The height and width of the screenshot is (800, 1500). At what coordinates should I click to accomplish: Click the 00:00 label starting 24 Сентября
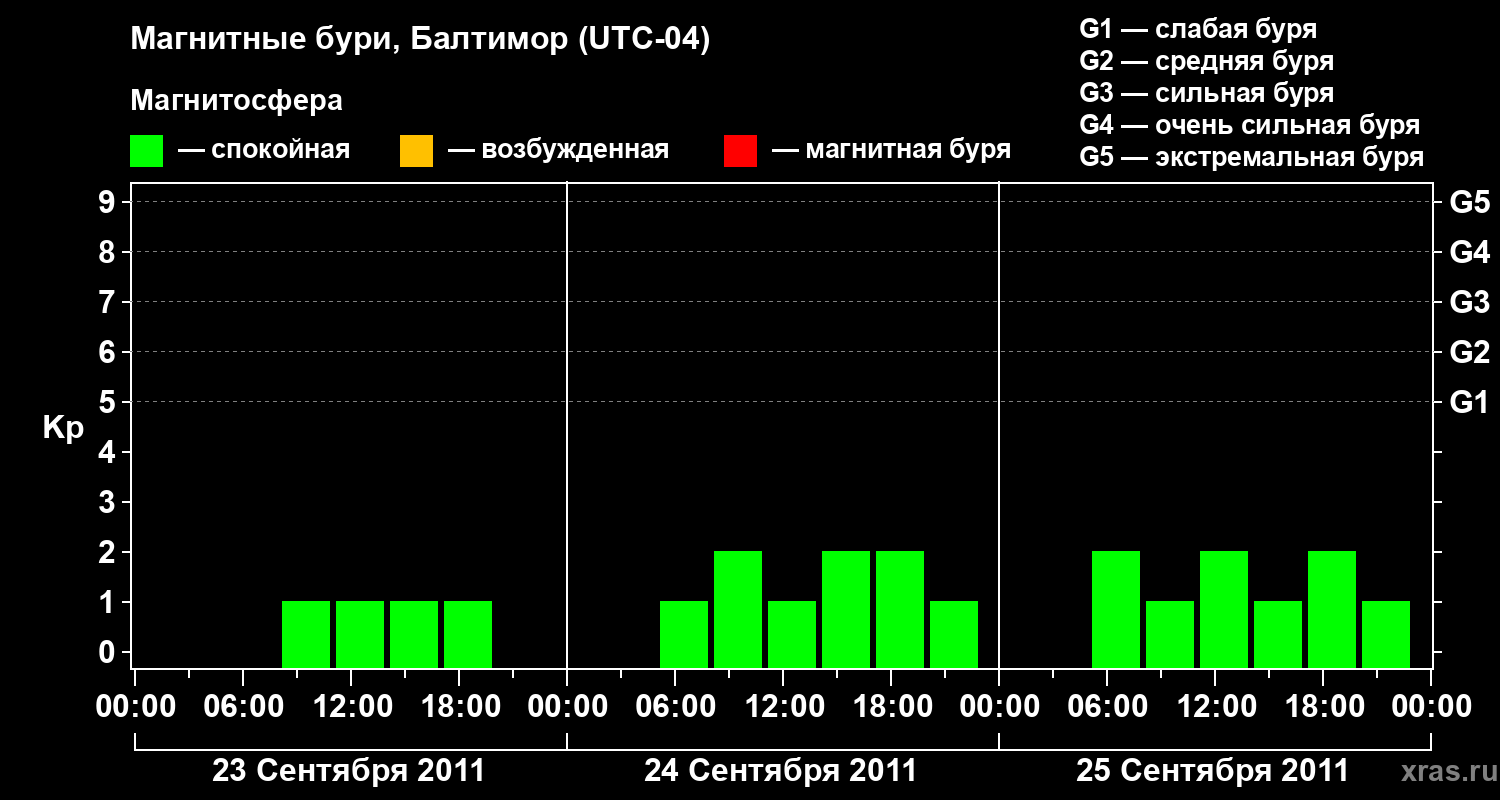point(567,707)
